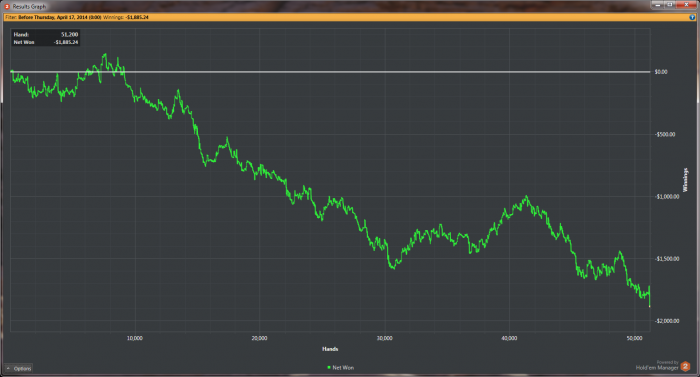Click the -$500.00 axis label

[x=665, y=134]
